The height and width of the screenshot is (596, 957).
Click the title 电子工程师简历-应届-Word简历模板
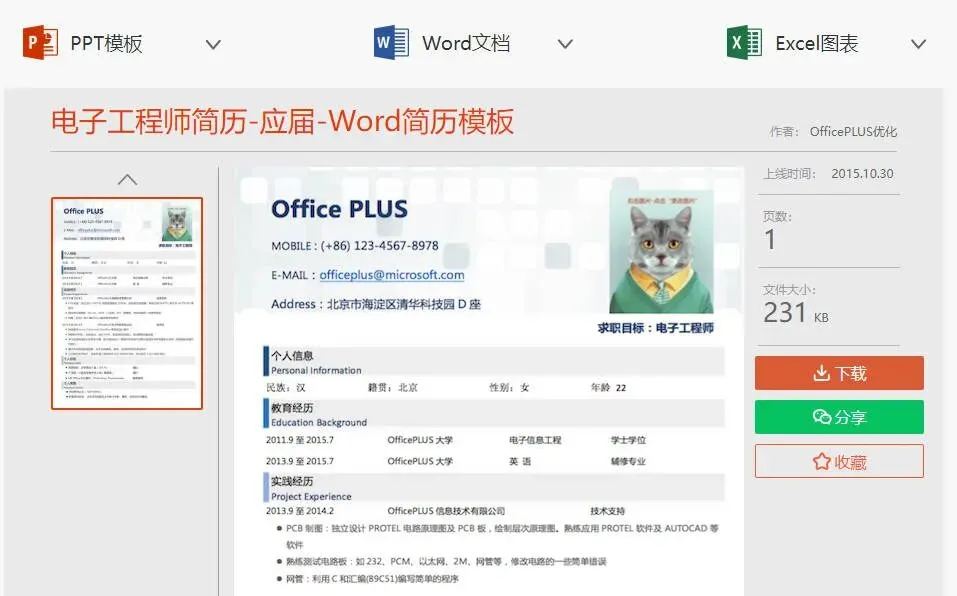coord(283,121)
